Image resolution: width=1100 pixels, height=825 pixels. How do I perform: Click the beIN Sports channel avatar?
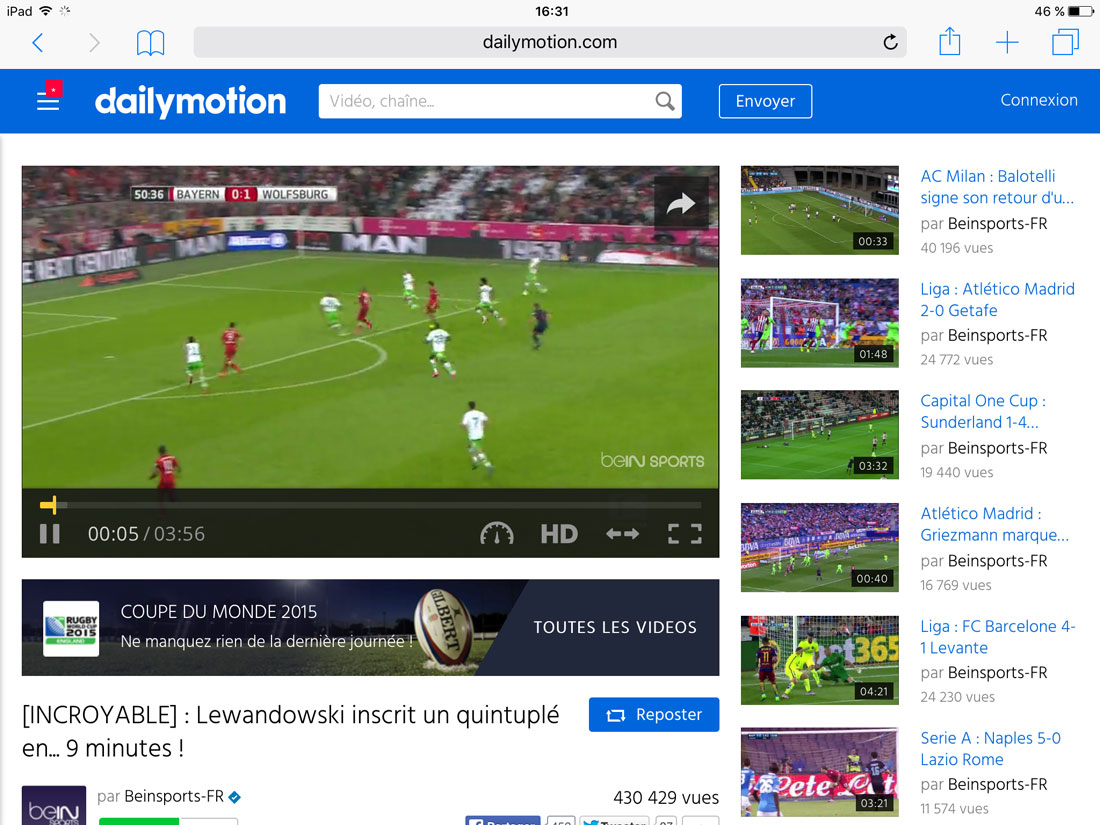click(54, 805)
